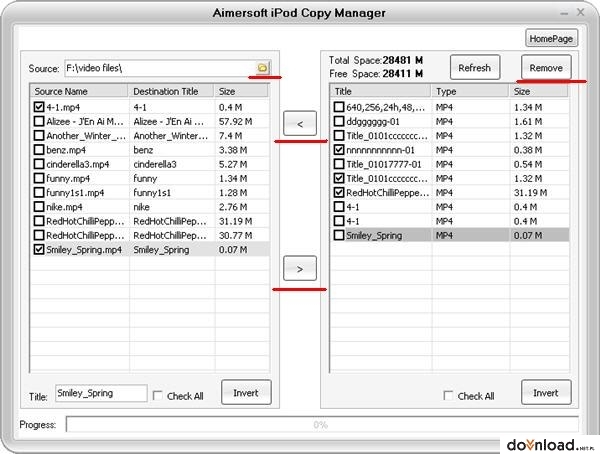The width and height of the screenshot is (600, 454).
Task: Uncheck the RedHotChilliPeppe iPod item
Action: pyautogui.click(x=339, y=193)
